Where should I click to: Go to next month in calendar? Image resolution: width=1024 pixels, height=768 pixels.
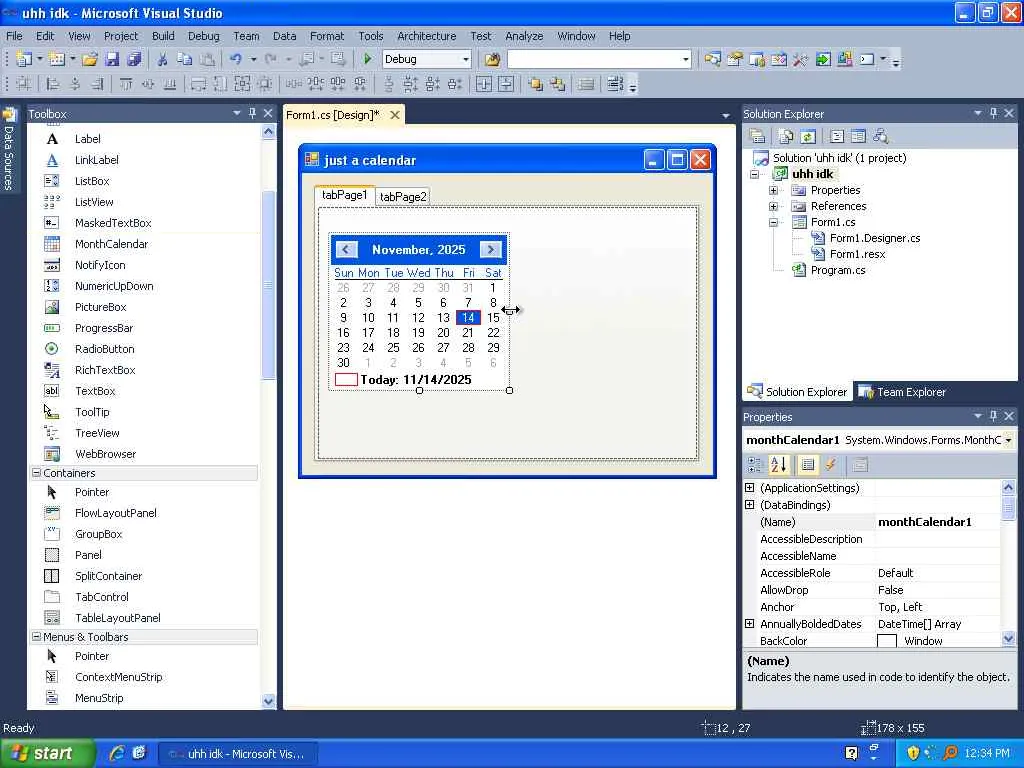coord(490,249)
